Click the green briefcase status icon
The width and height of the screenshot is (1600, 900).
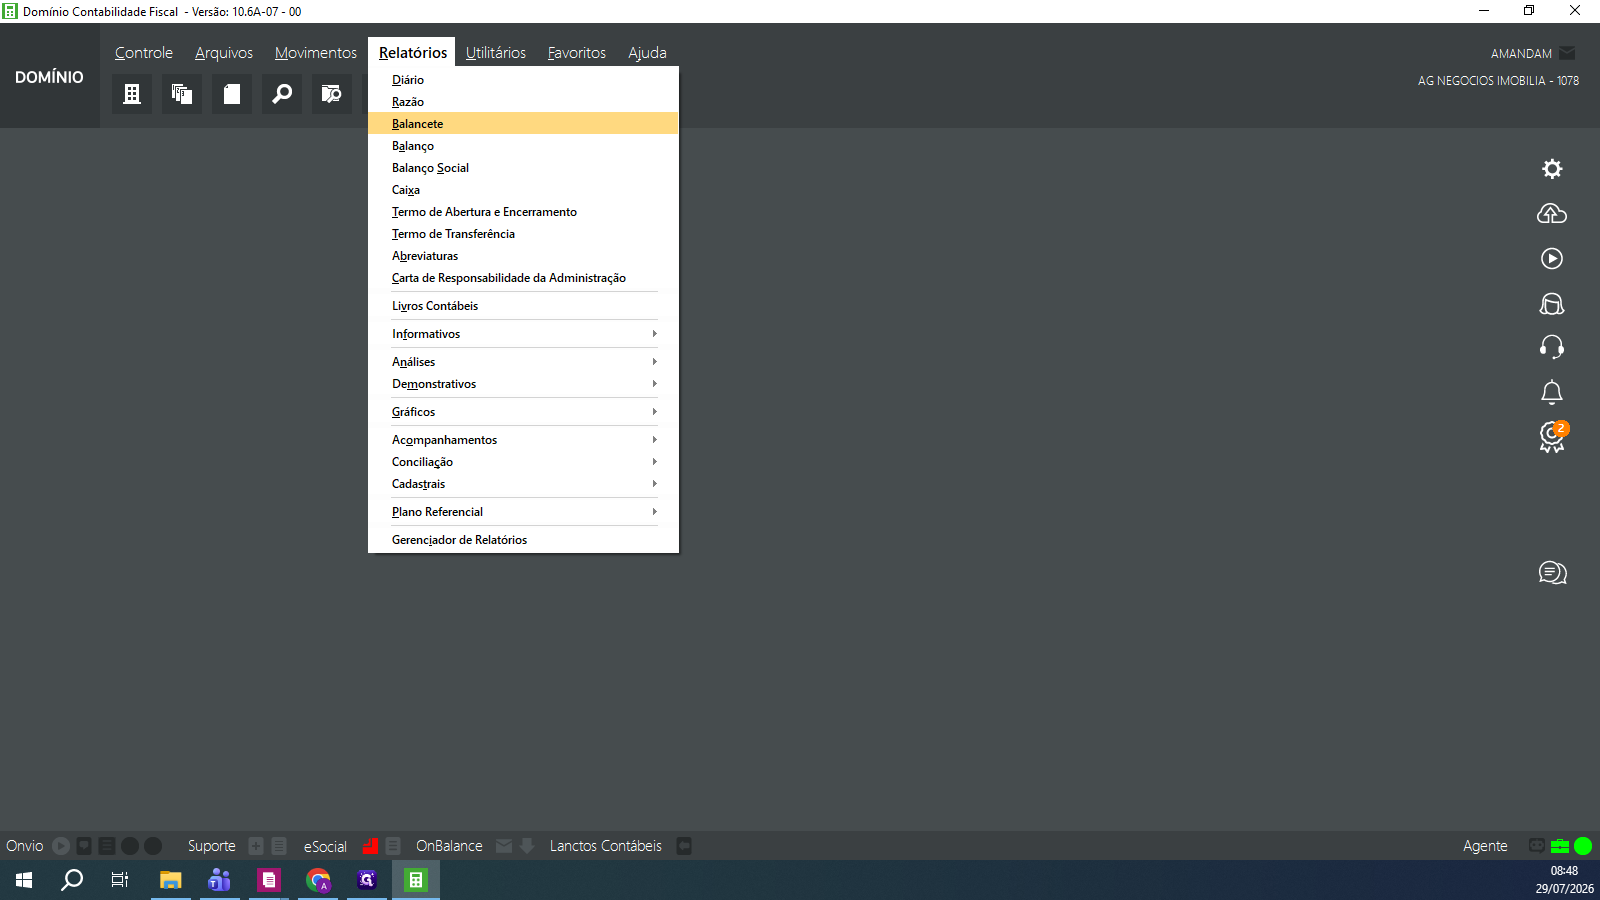1560,846
